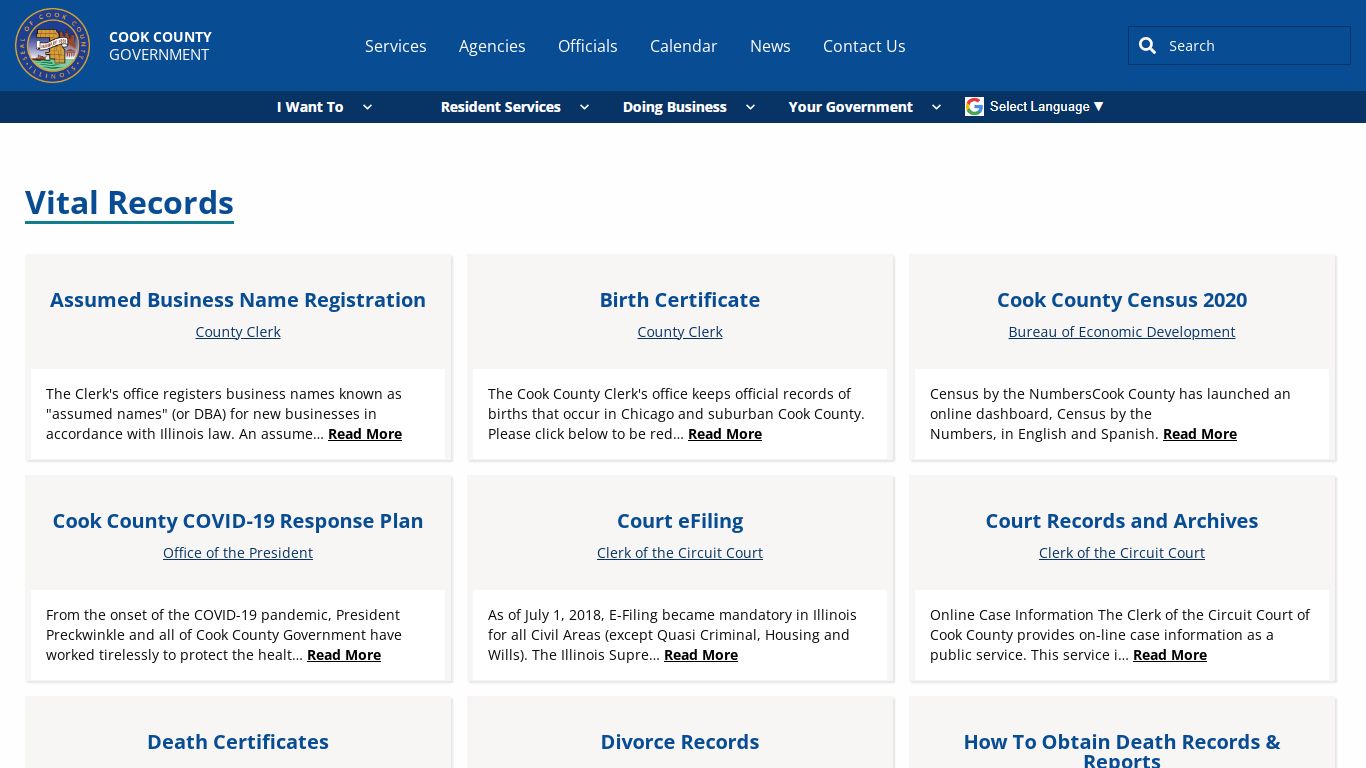Image resolution: width=1366 pixels, height=768 pixels.
Task: Open the Services menu
Action: tap(395, 46)
